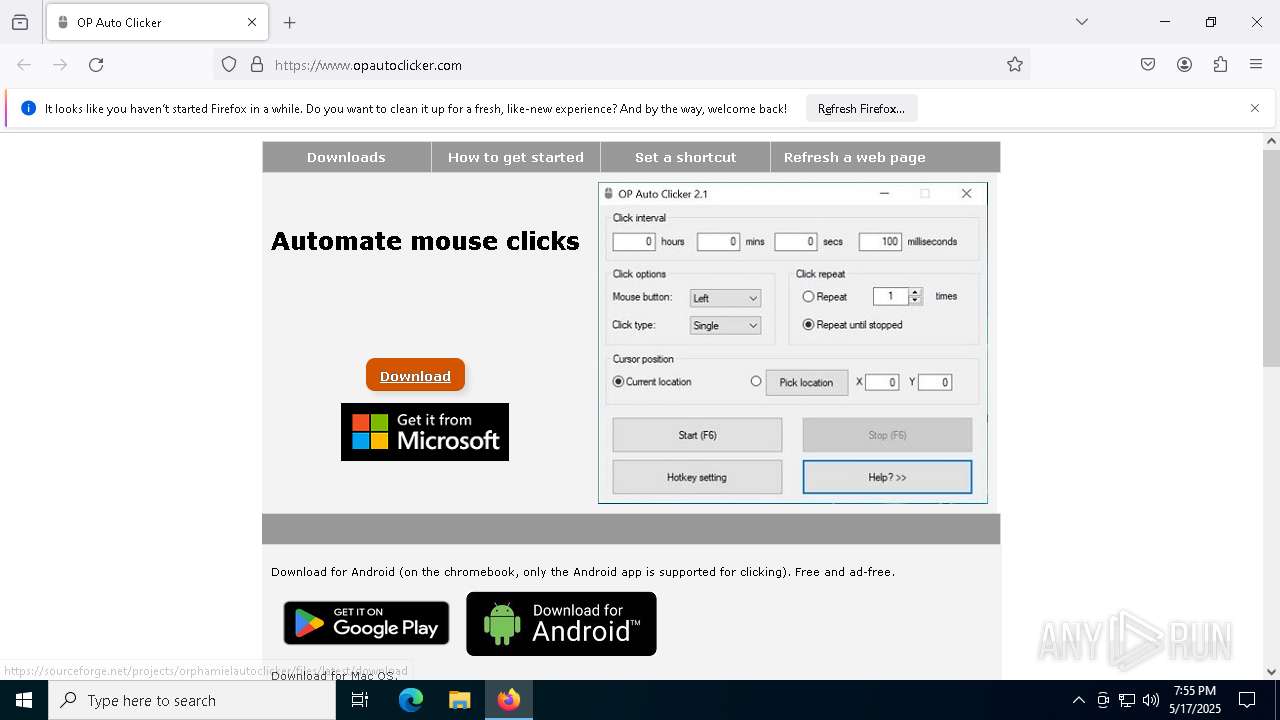This screenshot has height=720, width=1280.
Task: Select Repeat until stopped radio button
Action: pos(808,325)
